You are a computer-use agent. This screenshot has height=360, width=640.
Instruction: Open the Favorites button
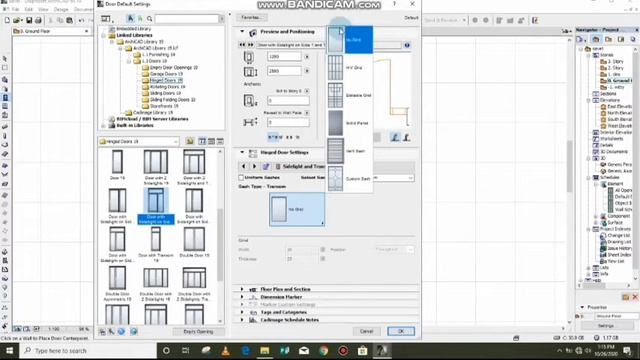(251, 18)
